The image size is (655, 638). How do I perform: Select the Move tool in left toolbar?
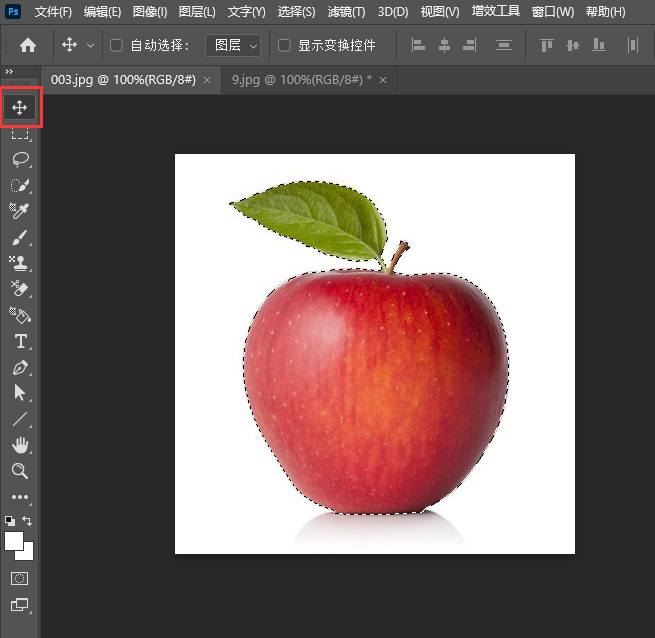point(20,107)
